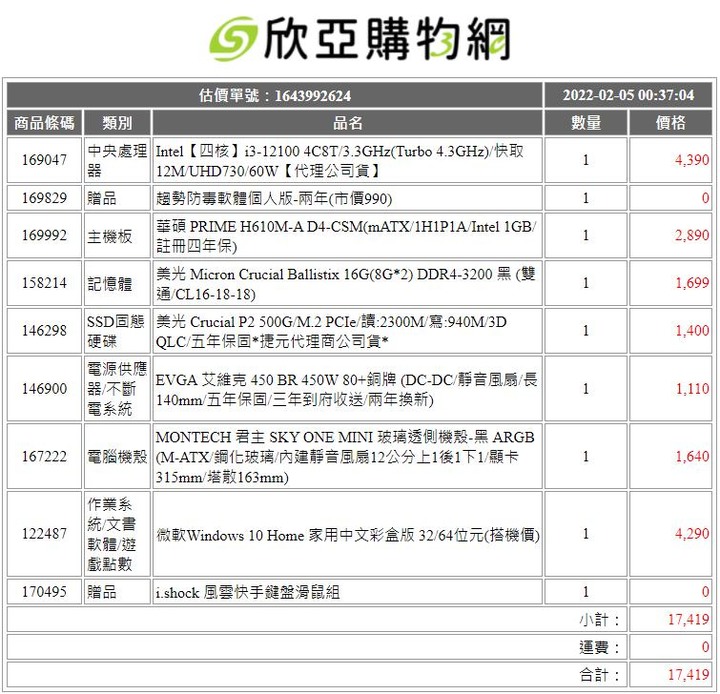The height and width of the screenshot is (694, 720).
Task: Click the price 2,890
Action: tap(692, 235)
